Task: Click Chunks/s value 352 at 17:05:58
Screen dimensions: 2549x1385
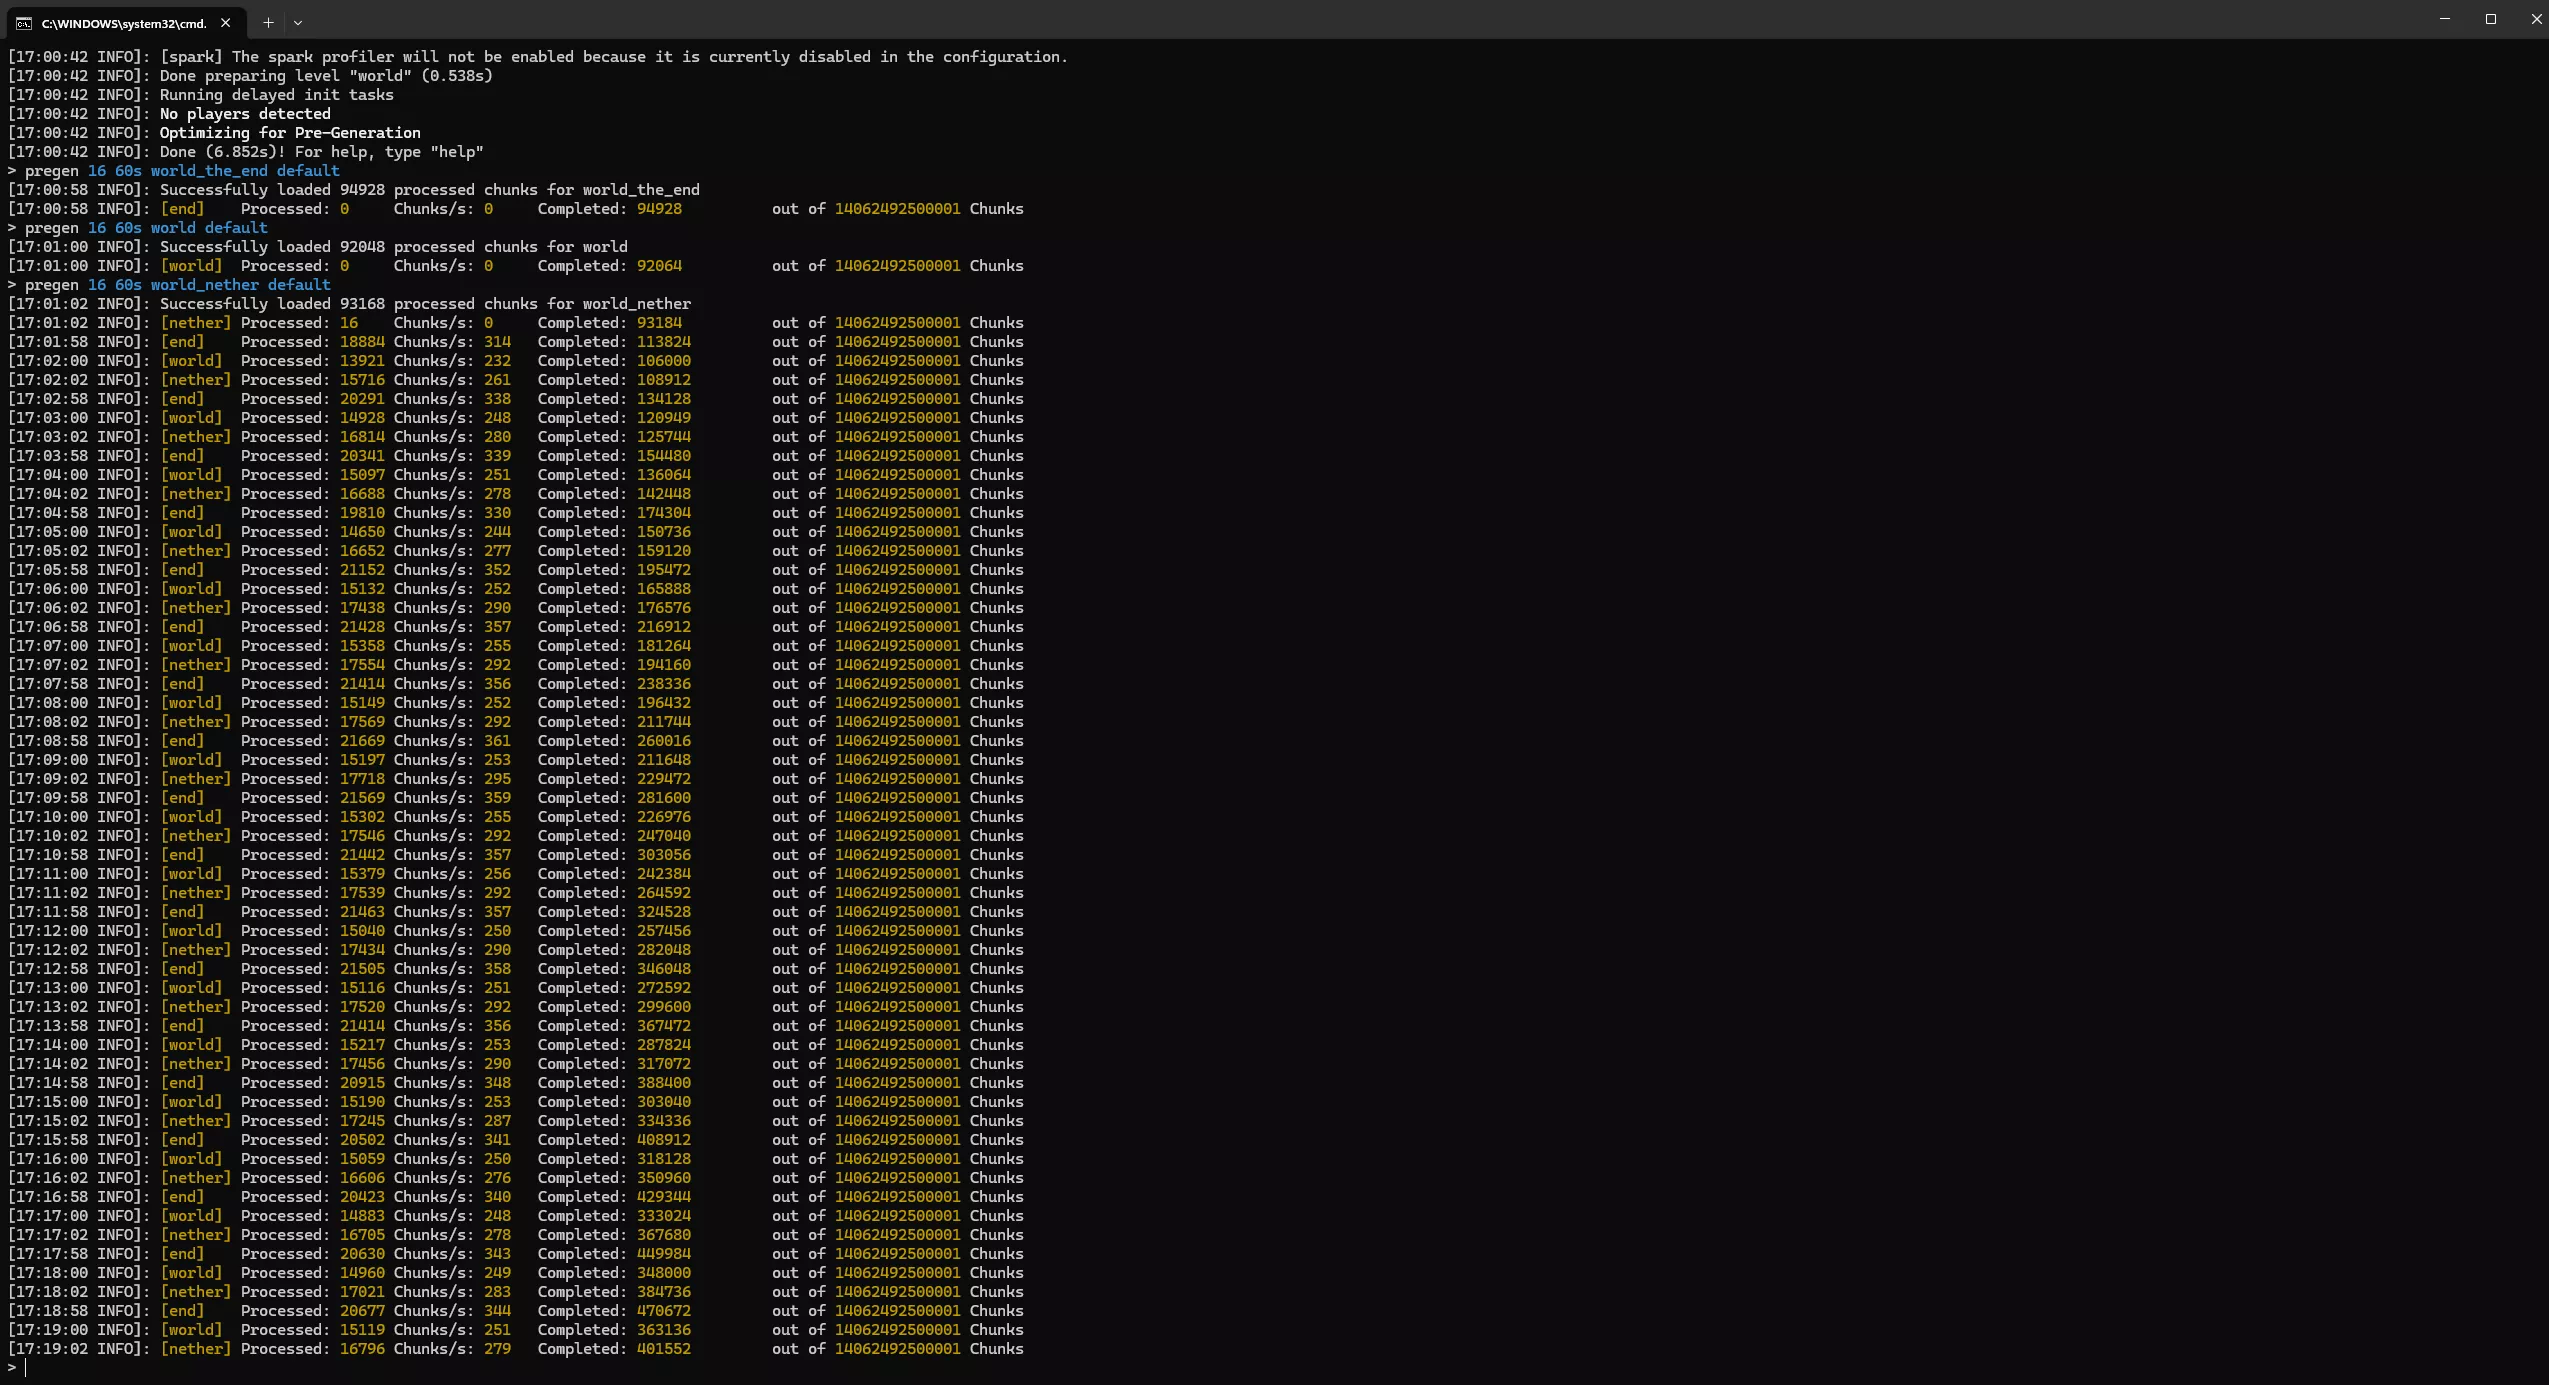Action: pyautogui.click(x=497, y=570)
